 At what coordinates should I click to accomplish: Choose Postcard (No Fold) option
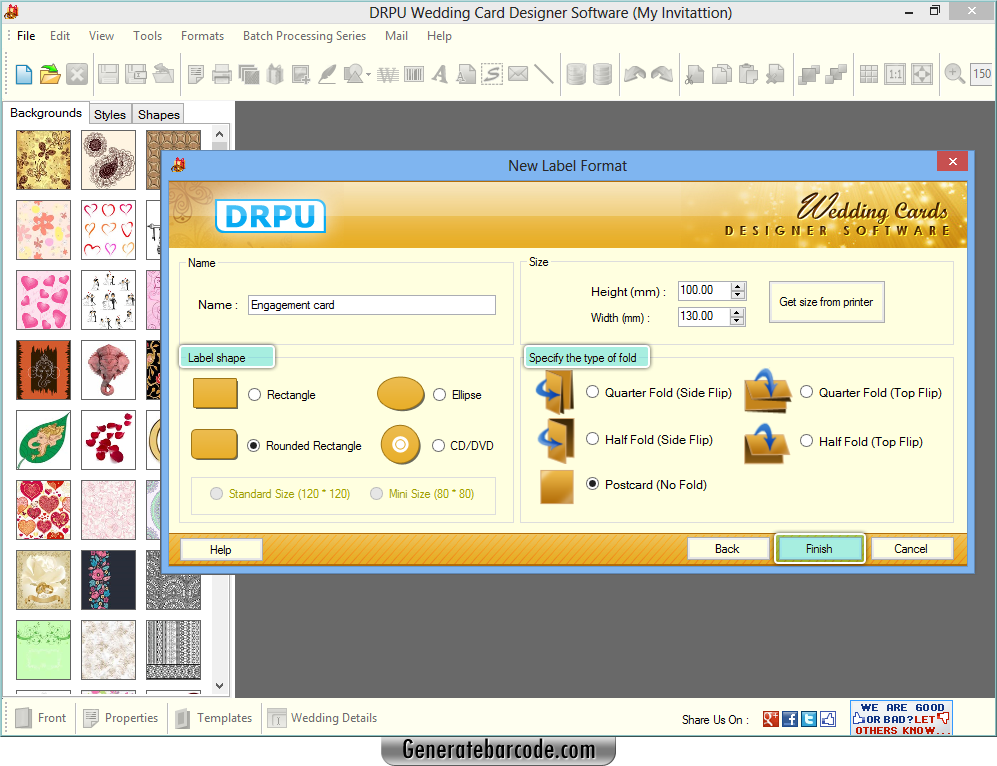pos(592,484)
